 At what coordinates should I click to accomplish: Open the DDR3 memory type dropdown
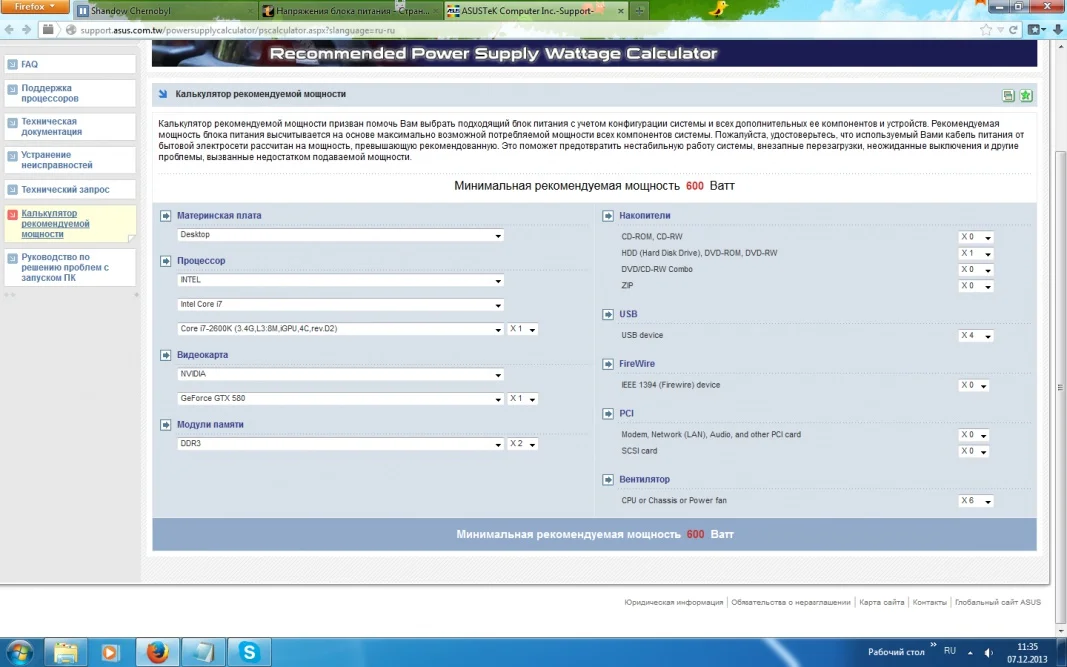[340, 444]
